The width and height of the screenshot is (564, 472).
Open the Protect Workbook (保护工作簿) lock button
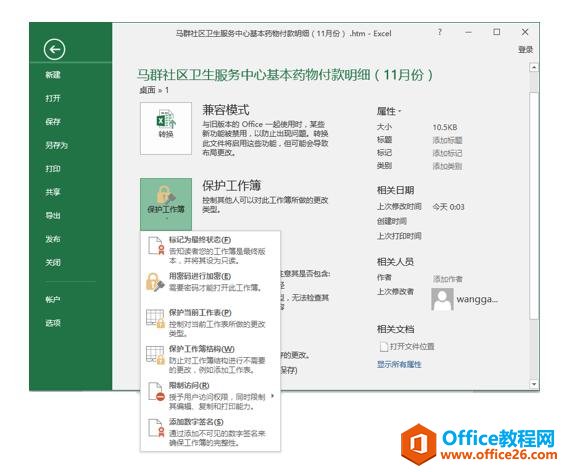[x=166, y=204]
